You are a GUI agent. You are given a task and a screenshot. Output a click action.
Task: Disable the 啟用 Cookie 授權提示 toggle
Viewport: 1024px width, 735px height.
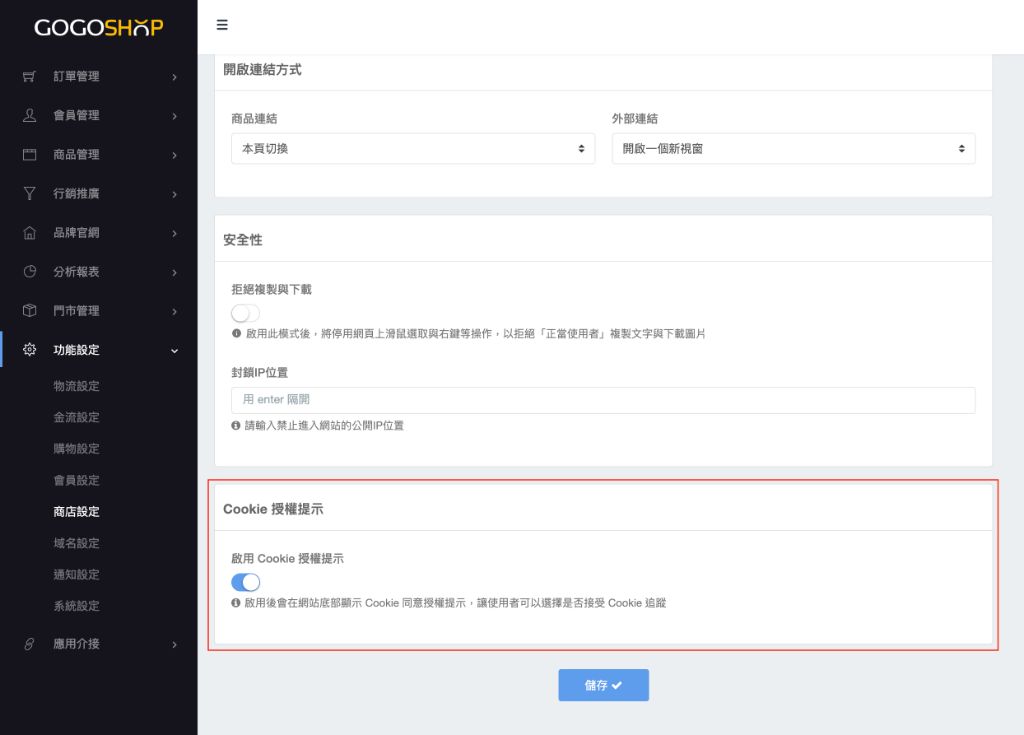(x=245, y=582)
